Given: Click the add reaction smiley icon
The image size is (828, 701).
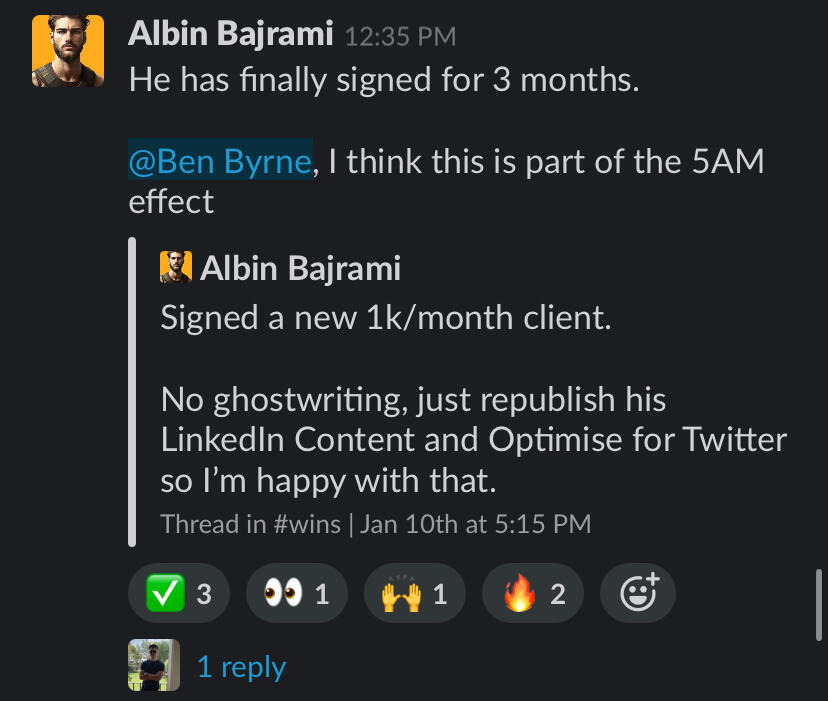Looking at the screenshot, I should (x=637, y=595).
